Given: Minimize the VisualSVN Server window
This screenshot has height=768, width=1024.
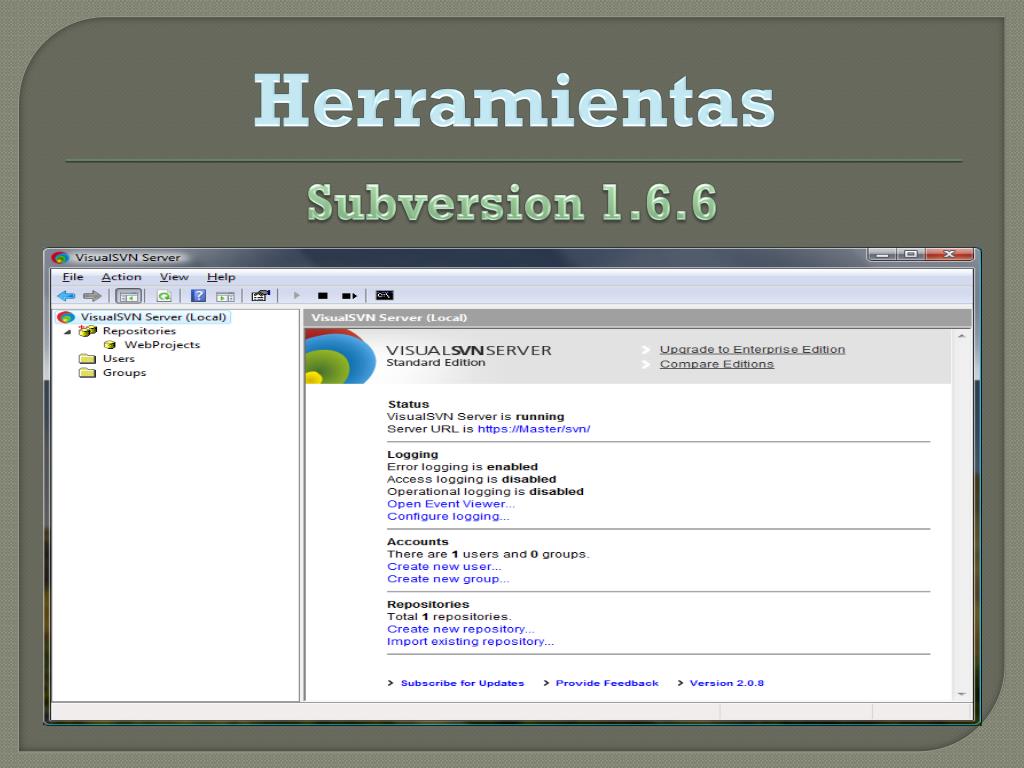Looking at the screenshot, I should 882,254.
